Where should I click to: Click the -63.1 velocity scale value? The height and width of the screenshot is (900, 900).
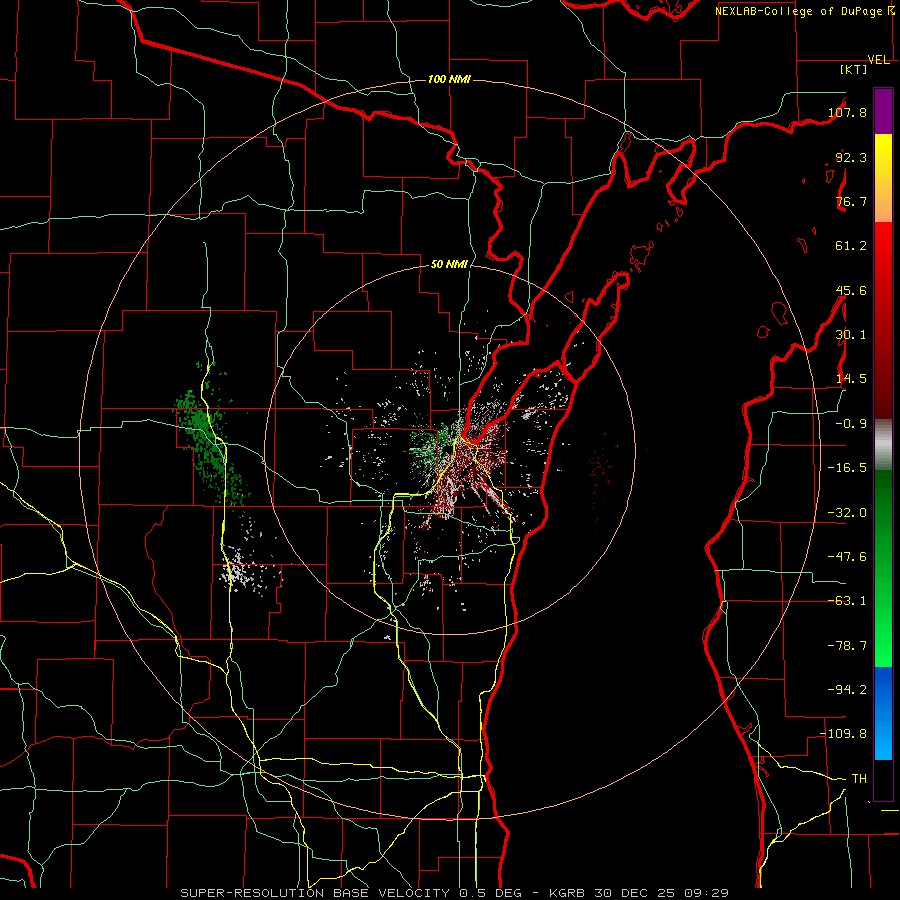(x=847, y=601)
